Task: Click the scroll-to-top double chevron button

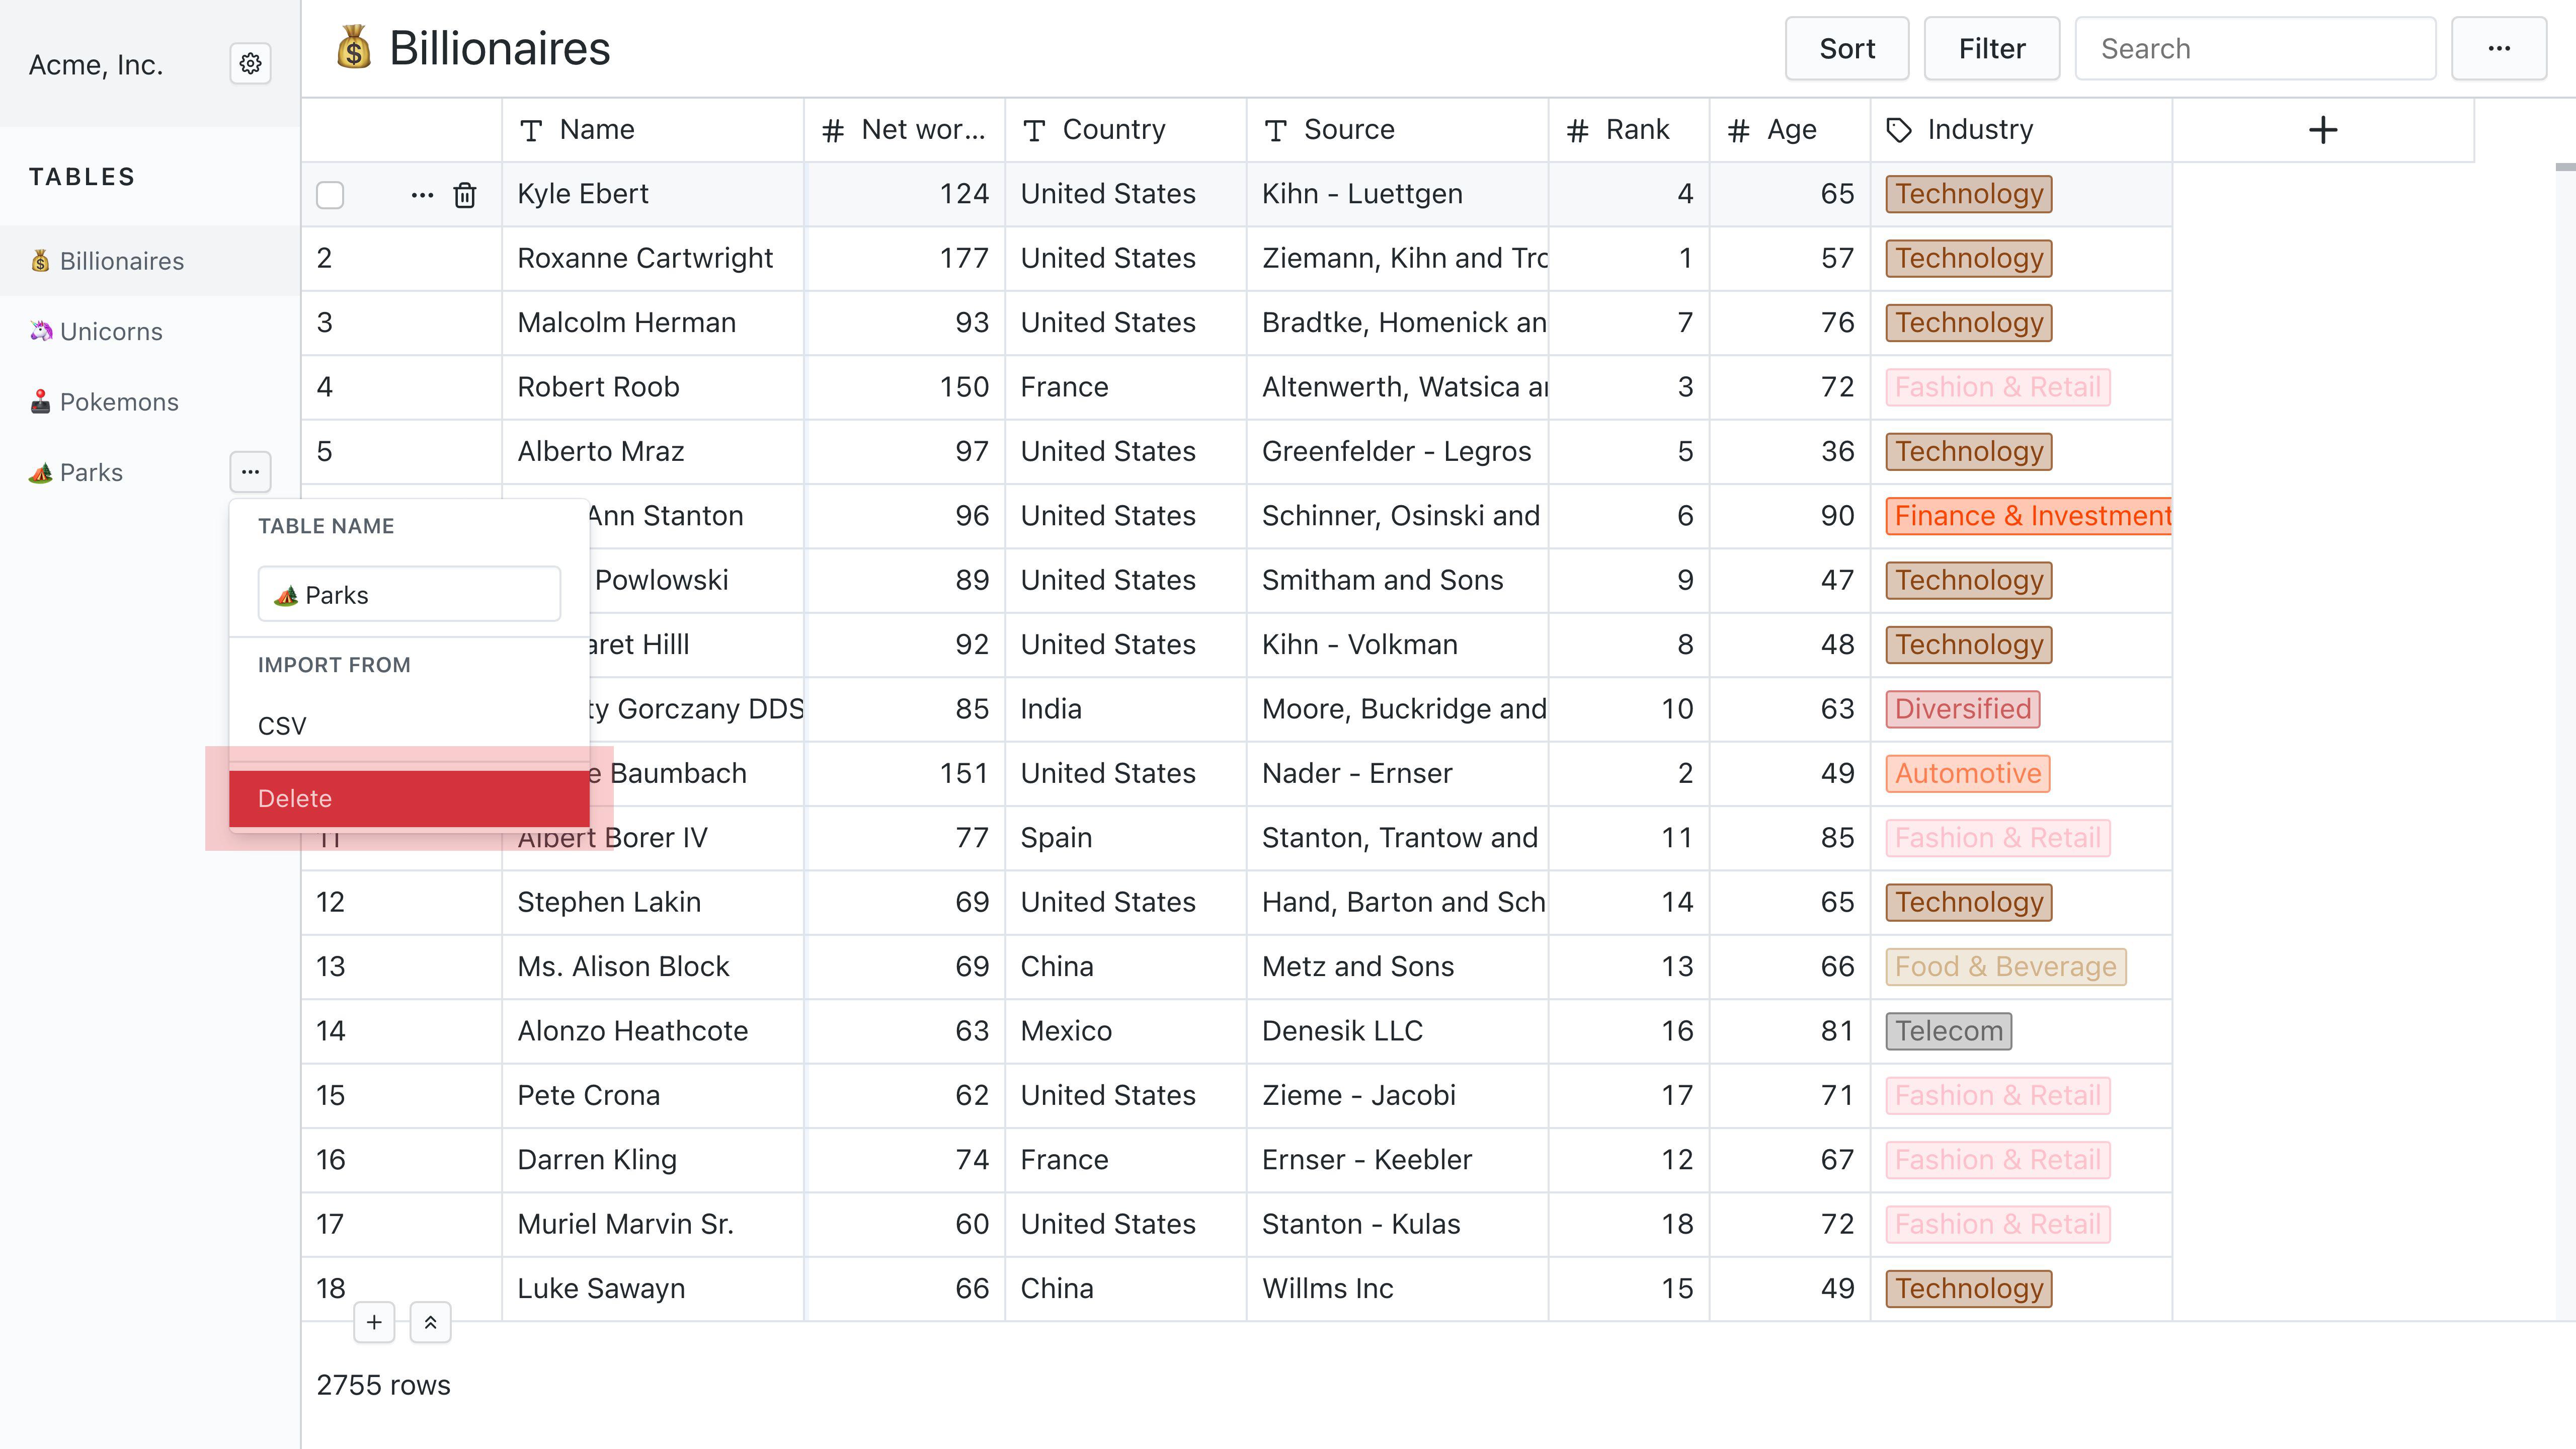Action: 430,1322
